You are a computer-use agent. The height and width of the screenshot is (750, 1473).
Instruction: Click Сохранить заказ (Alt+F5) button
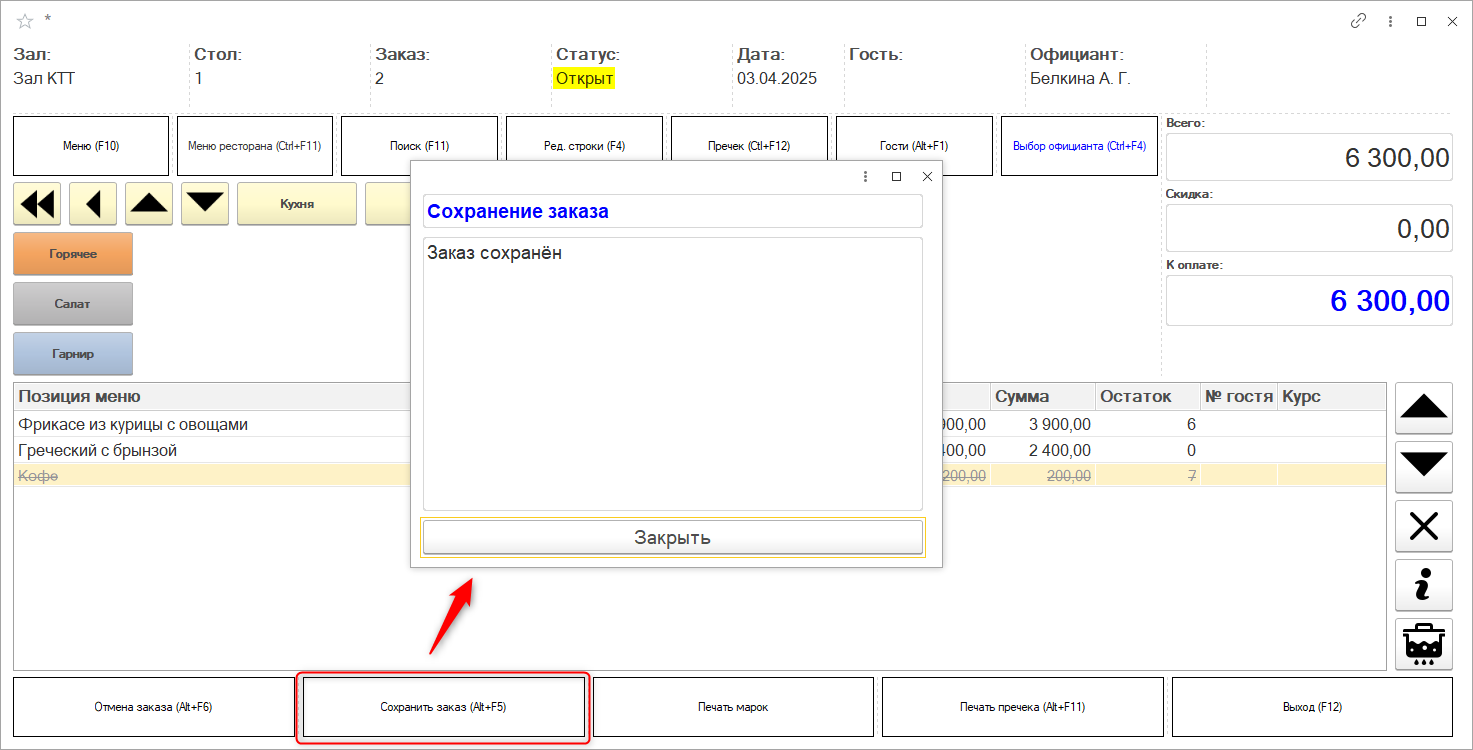443,708
